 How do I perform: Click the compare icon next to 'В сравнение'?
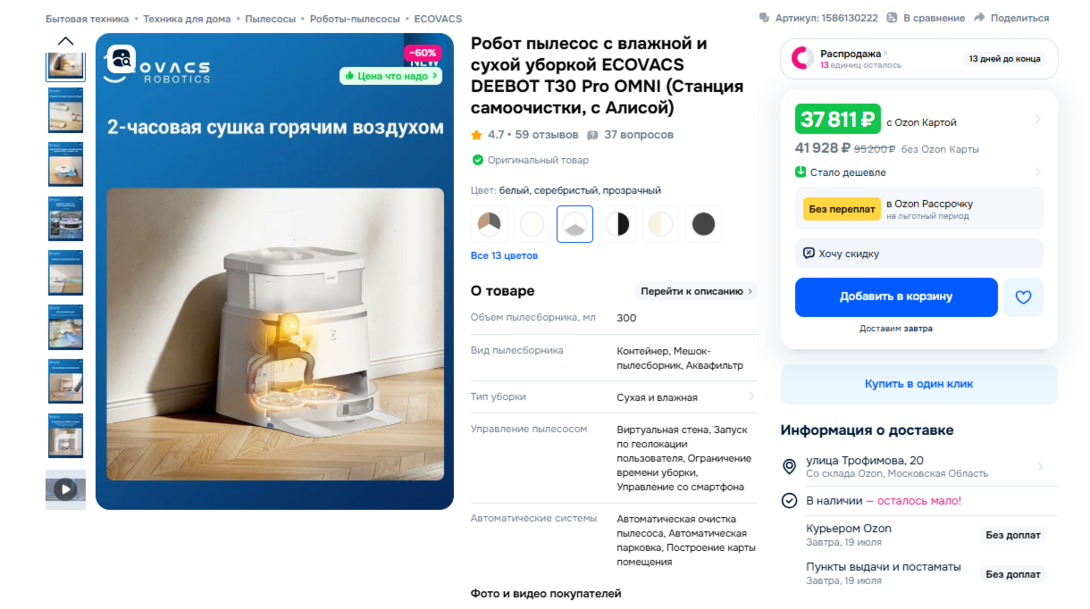[x=892, y=17]
